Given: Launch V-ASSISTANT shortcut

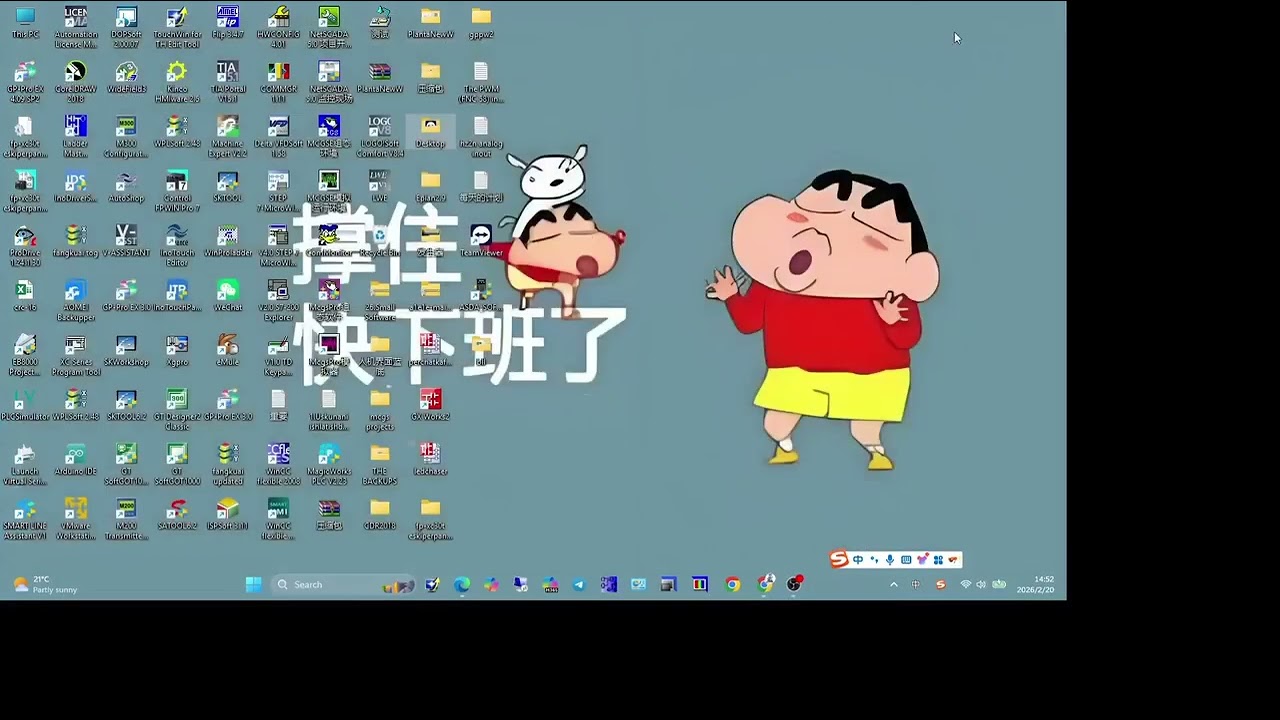Looking at the screenshot, I should 126,242.
